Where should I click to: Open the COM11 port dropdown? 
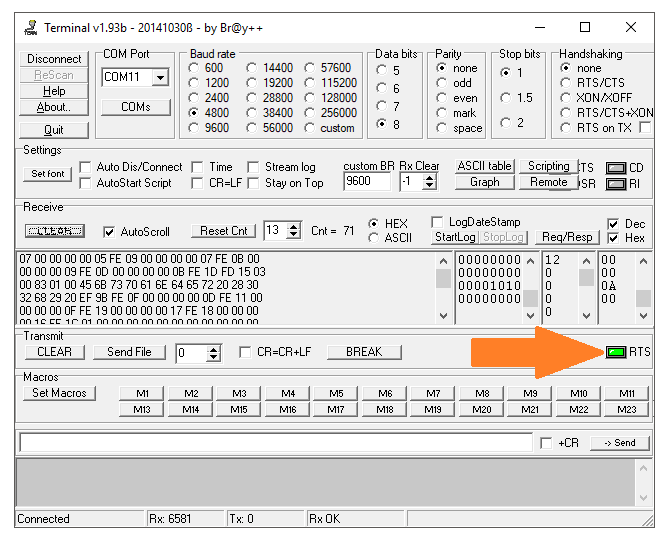coord(161,77)
